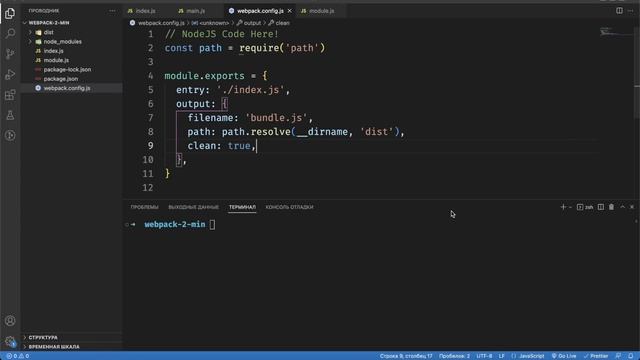Maximize the terminal panel size
The image size is (640, 360).
[x=622, y=207]
